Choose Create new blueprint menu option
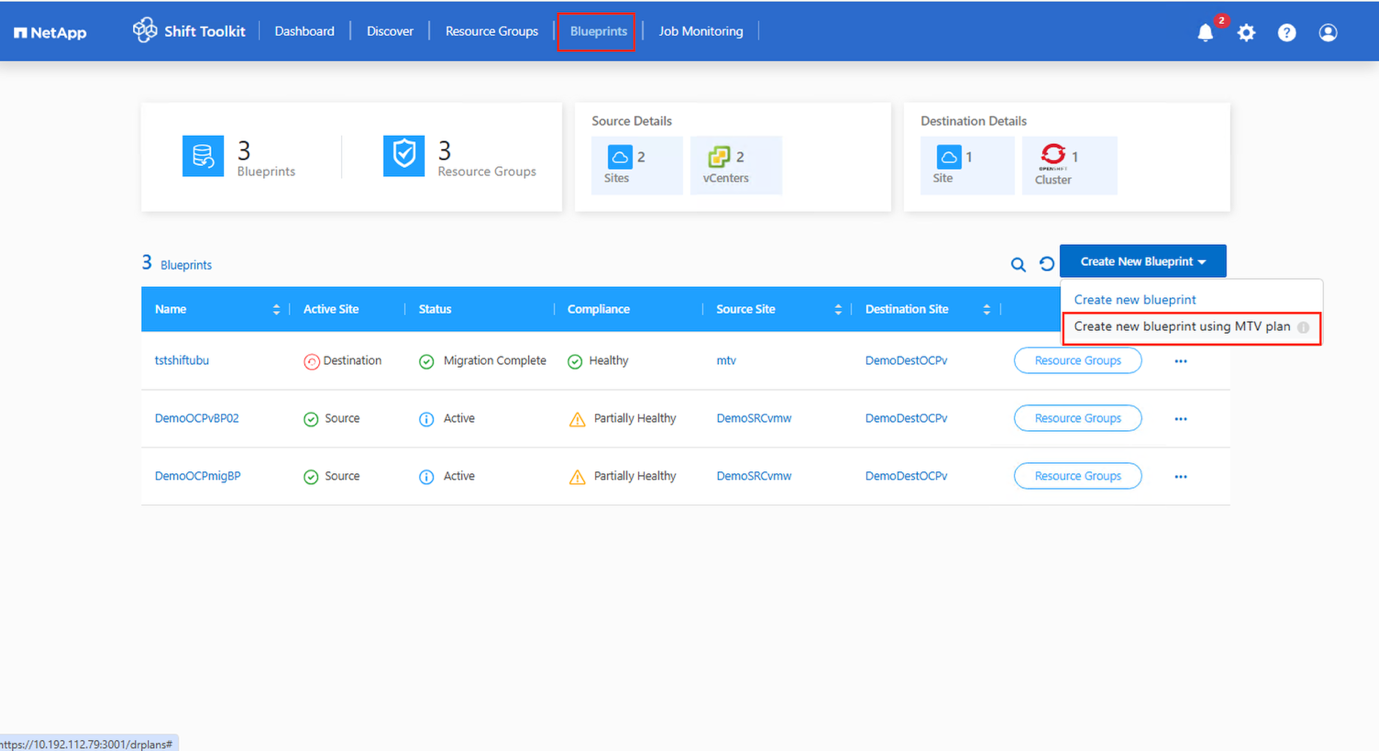 click(1134, 299)
